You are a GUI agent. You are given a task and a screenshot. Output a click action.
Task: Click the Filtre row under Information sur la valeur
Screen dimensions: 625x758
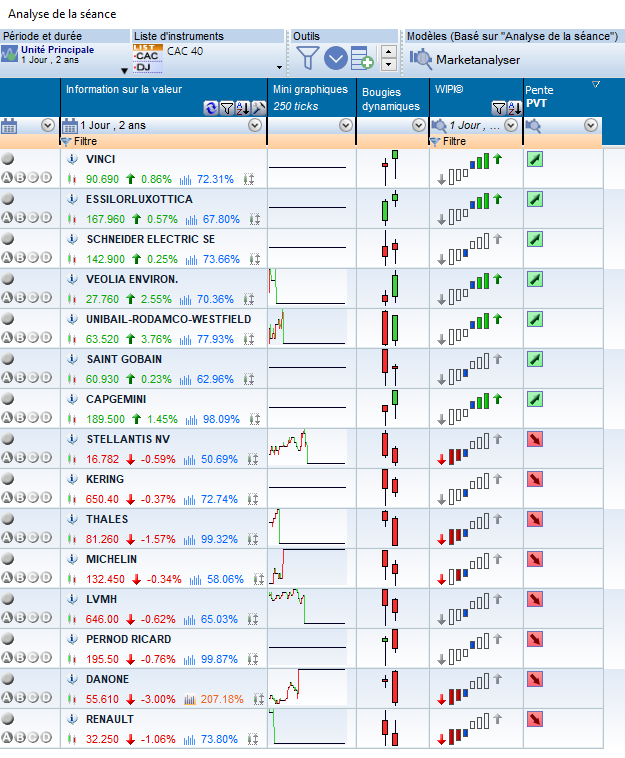coord(164,141)
